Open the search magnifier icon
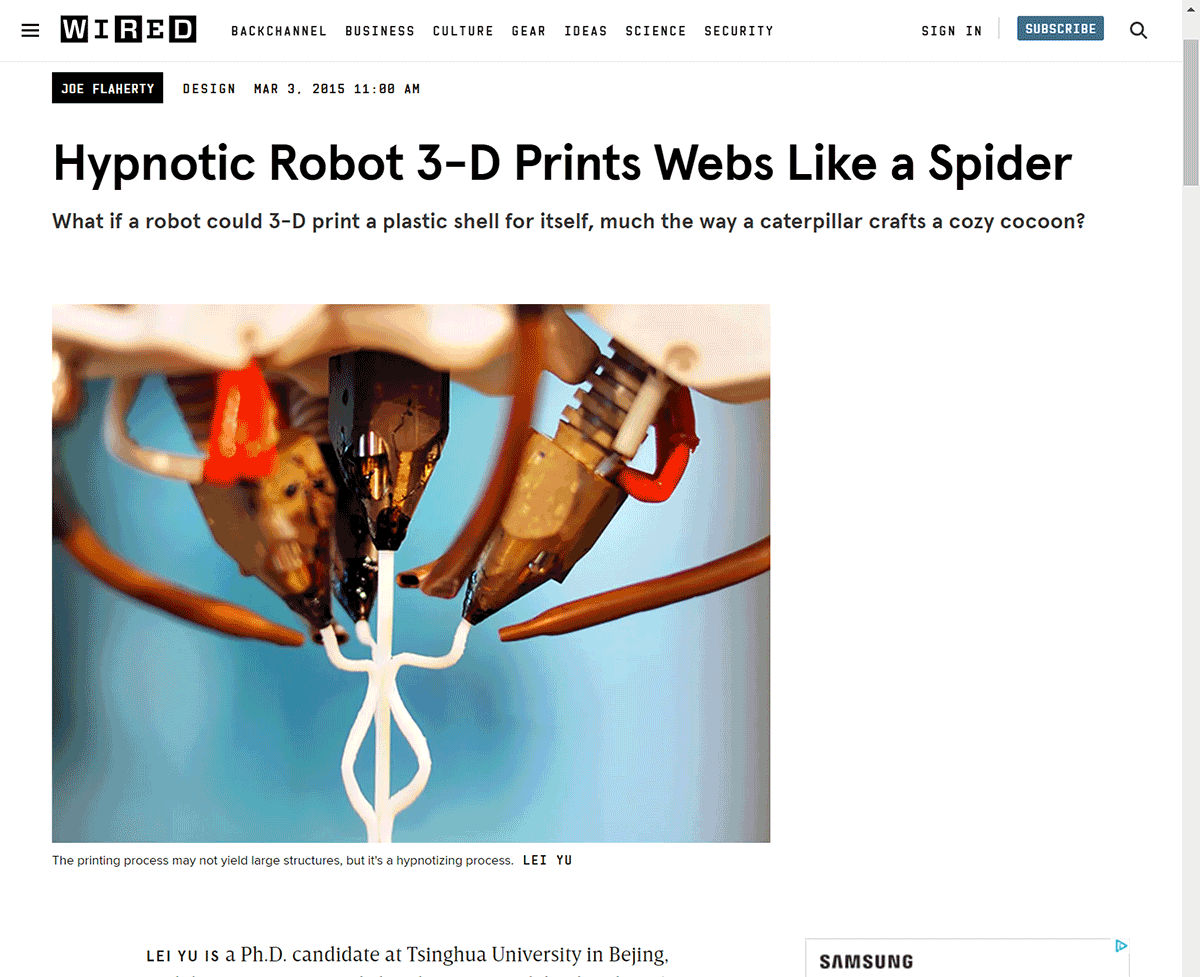 (x=1138, y=30)
